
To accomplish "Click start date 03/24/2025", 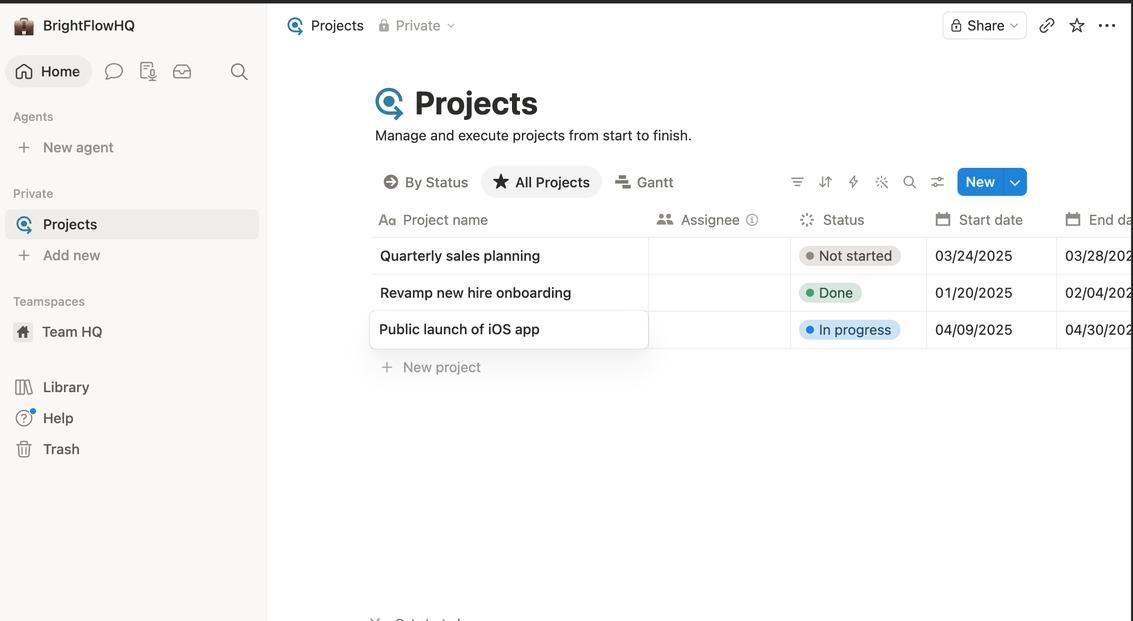I will (x=973, y=256).
